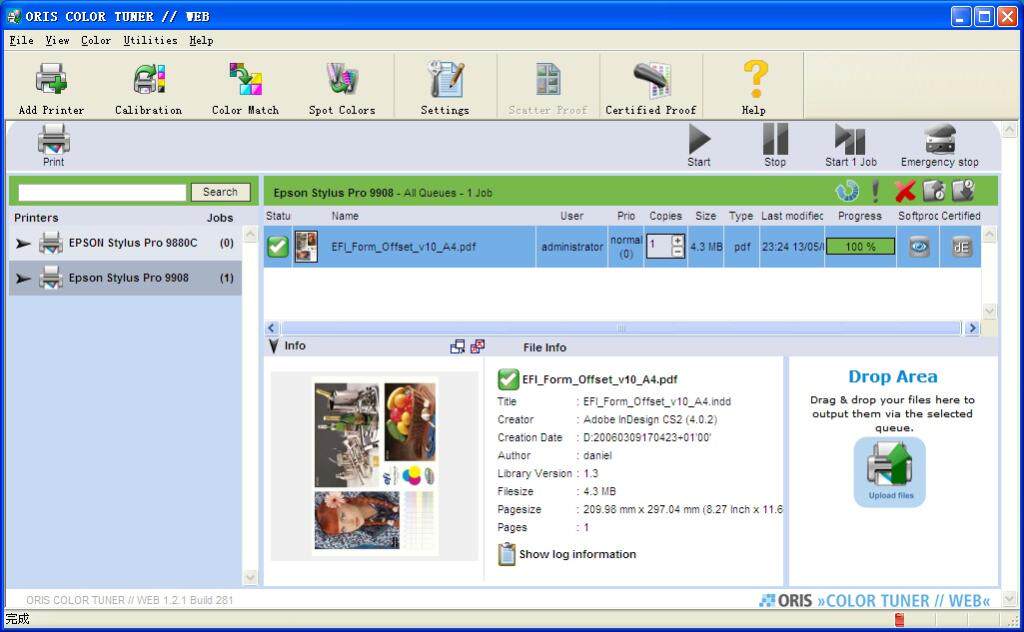Image resolution: width=1024 pixels, height=632 pixels.
Task: Pause the queue with the Stop button
Action: (775, 146)
